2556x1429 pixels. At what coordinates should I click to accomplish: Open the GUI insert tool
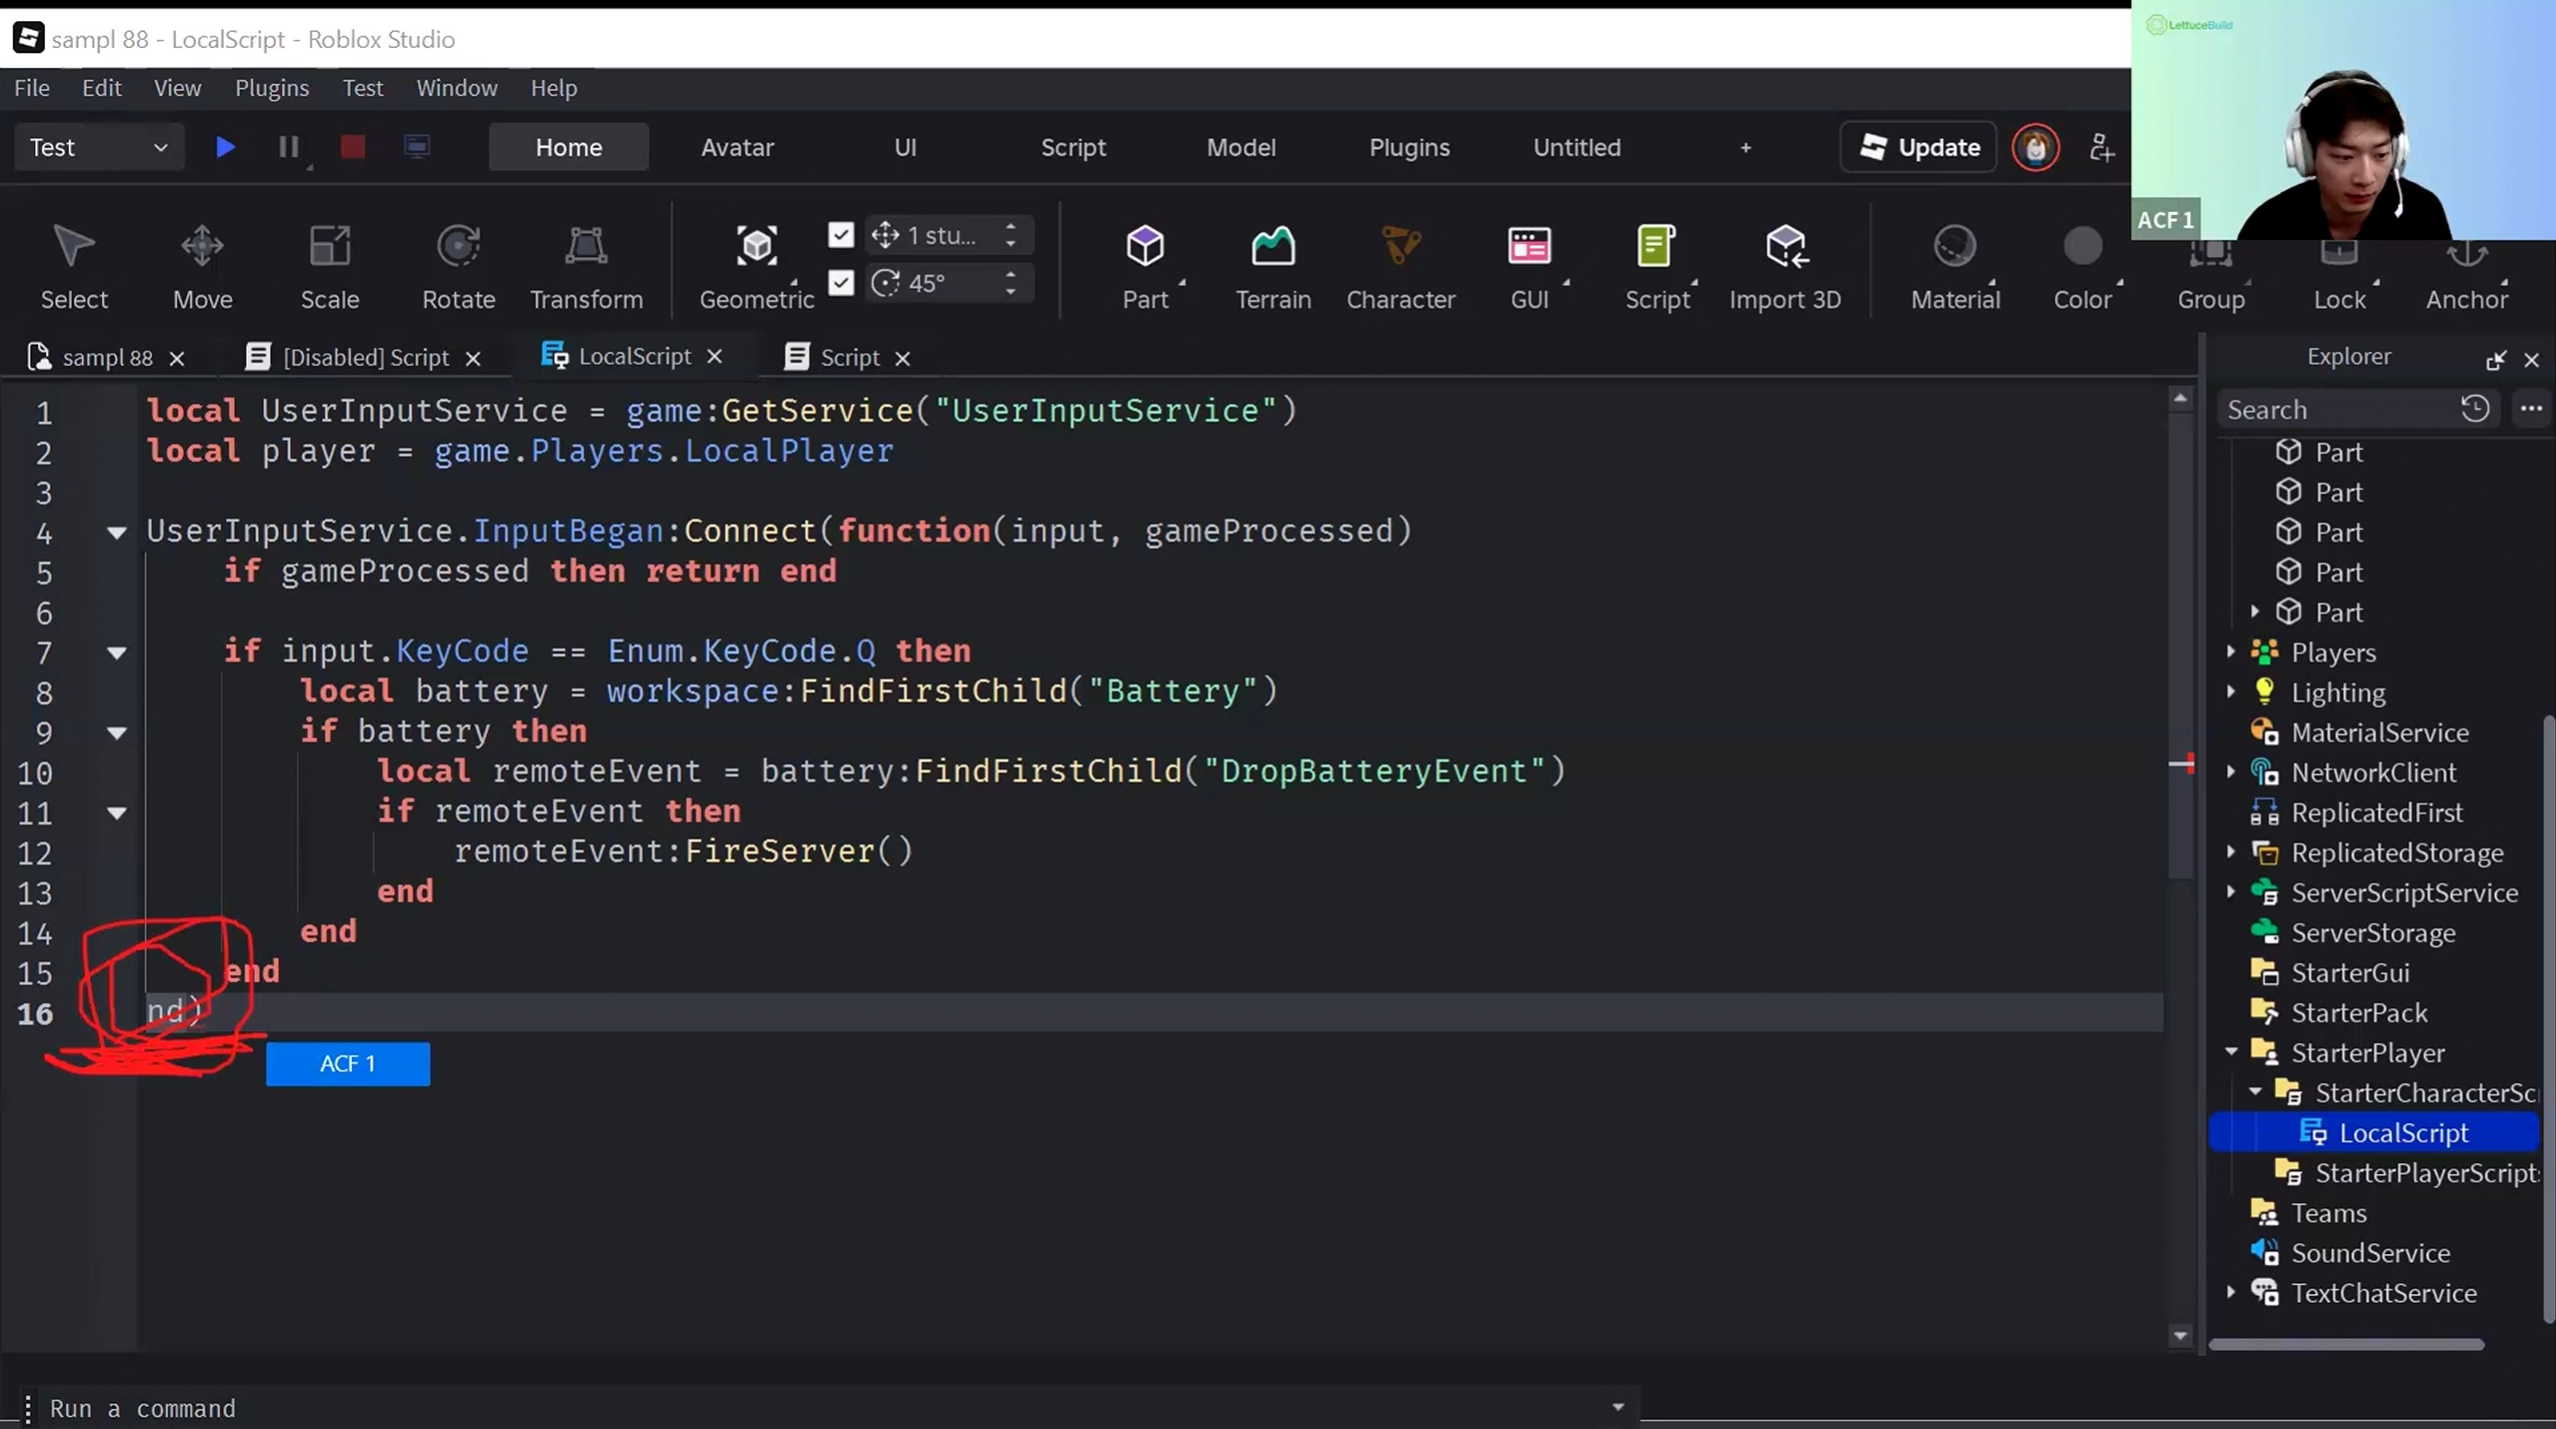click(x=1529, y=267)
